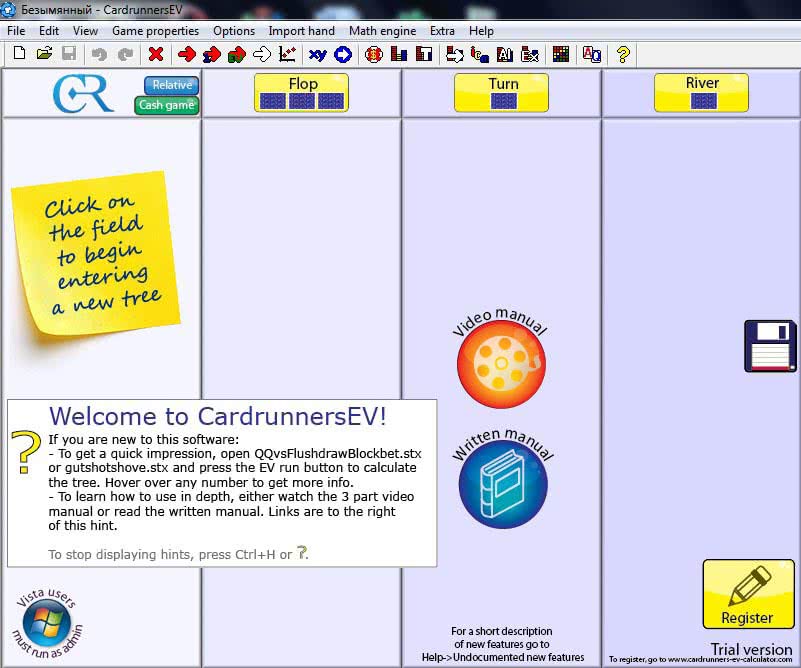801x668 pixels.
Task: Click the Flop cards button
Action: (x=301, y=93)
